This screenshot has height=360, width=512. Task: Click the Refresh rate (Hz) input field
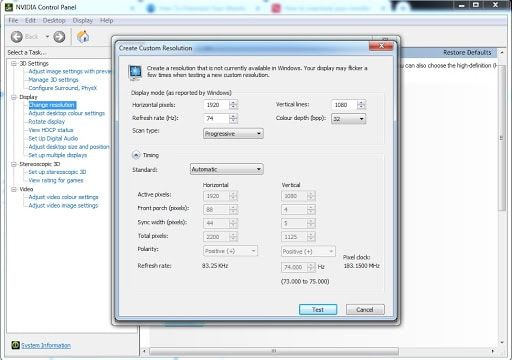coord(216,118)
